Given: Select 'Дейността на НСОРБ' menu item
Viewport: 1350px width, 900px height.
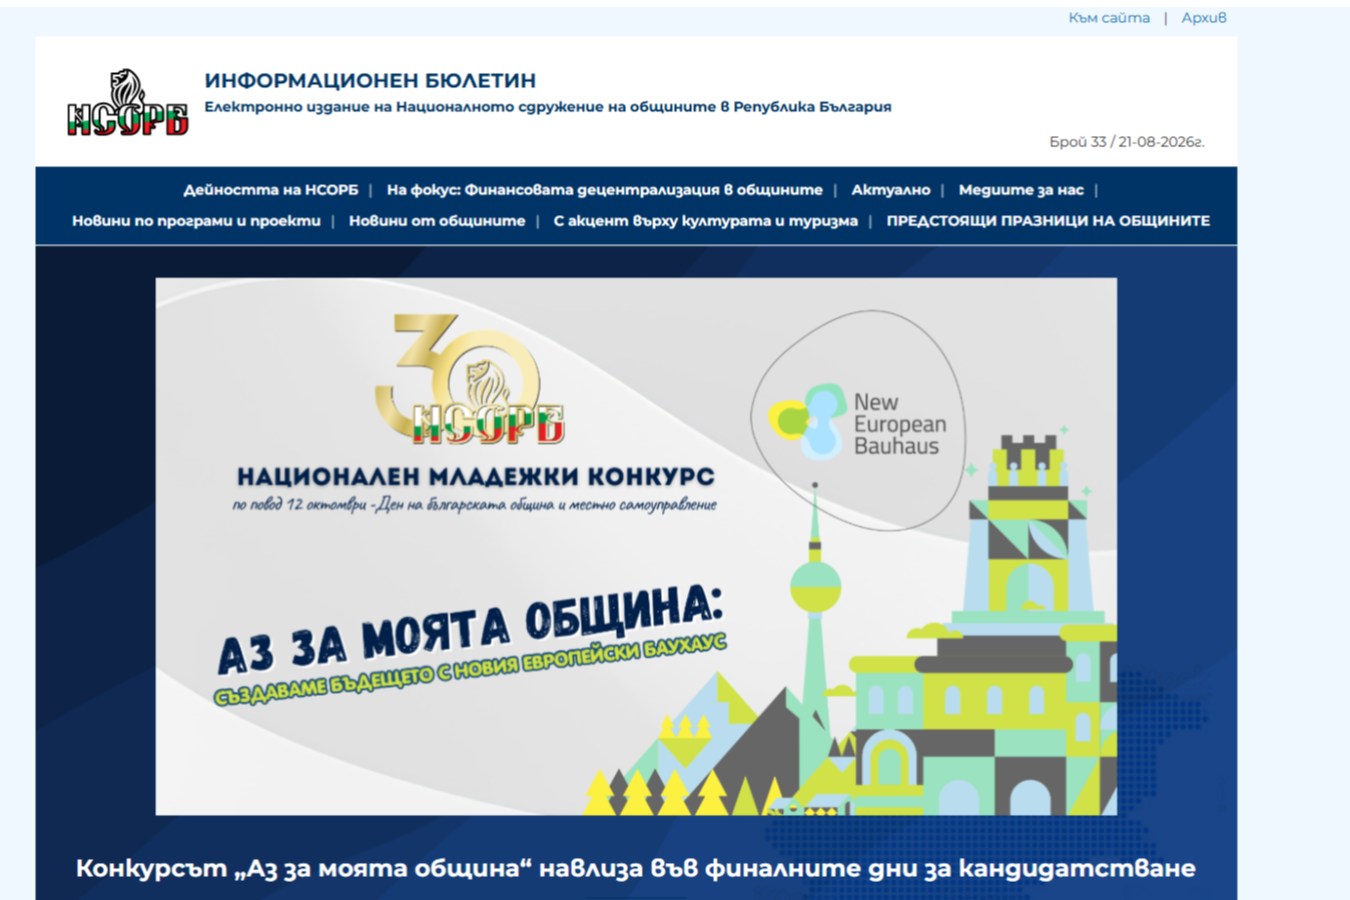Looking at the screenshot, I should (x=271, y=190).
